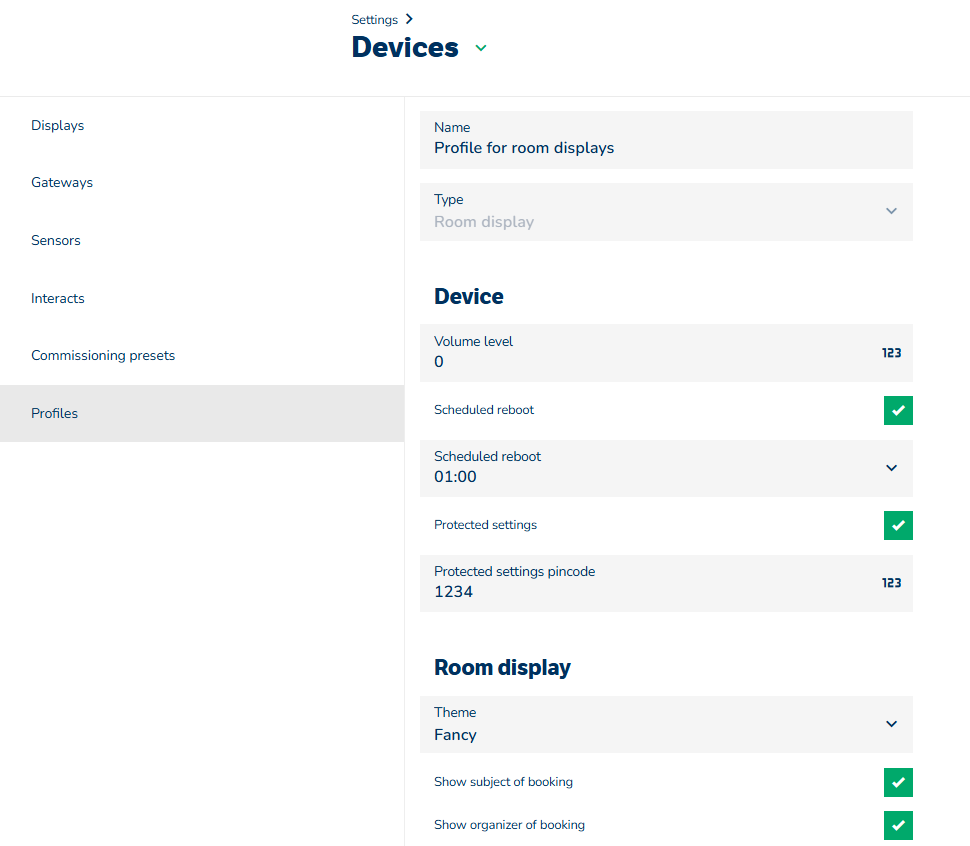Expand the Theme dropdown
970x846 pixels.
coord(891,724)
